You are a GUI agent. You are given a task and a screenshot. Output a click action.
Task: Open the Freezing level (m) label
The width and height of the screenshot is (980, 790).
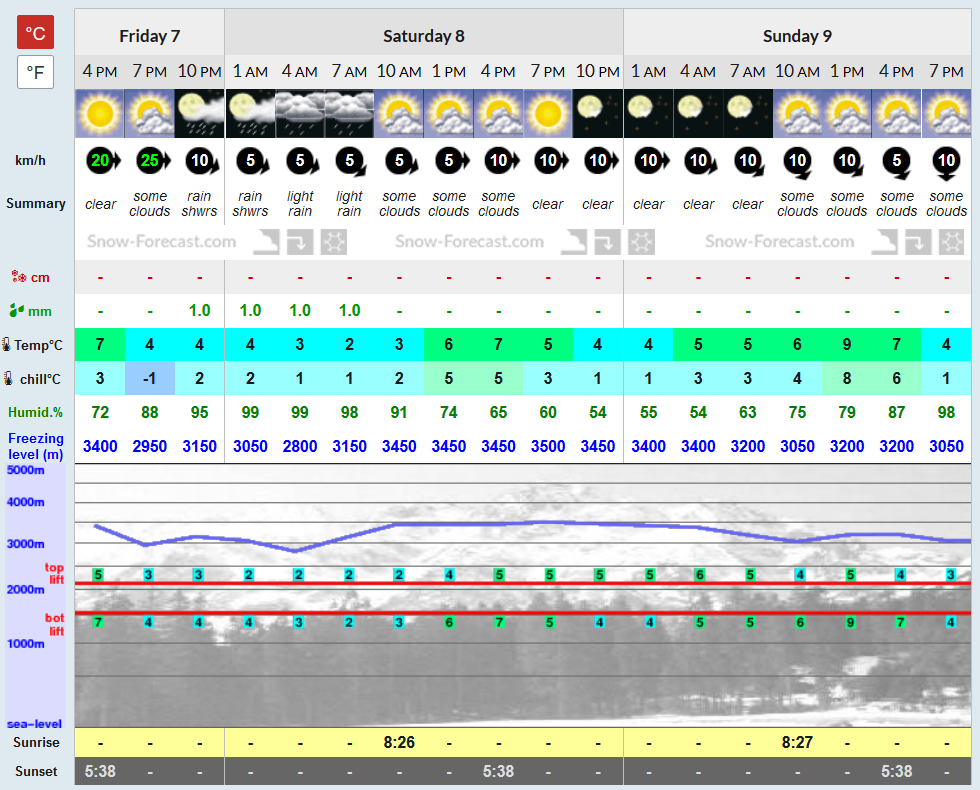pyautogui.click(x=36, y=446)
